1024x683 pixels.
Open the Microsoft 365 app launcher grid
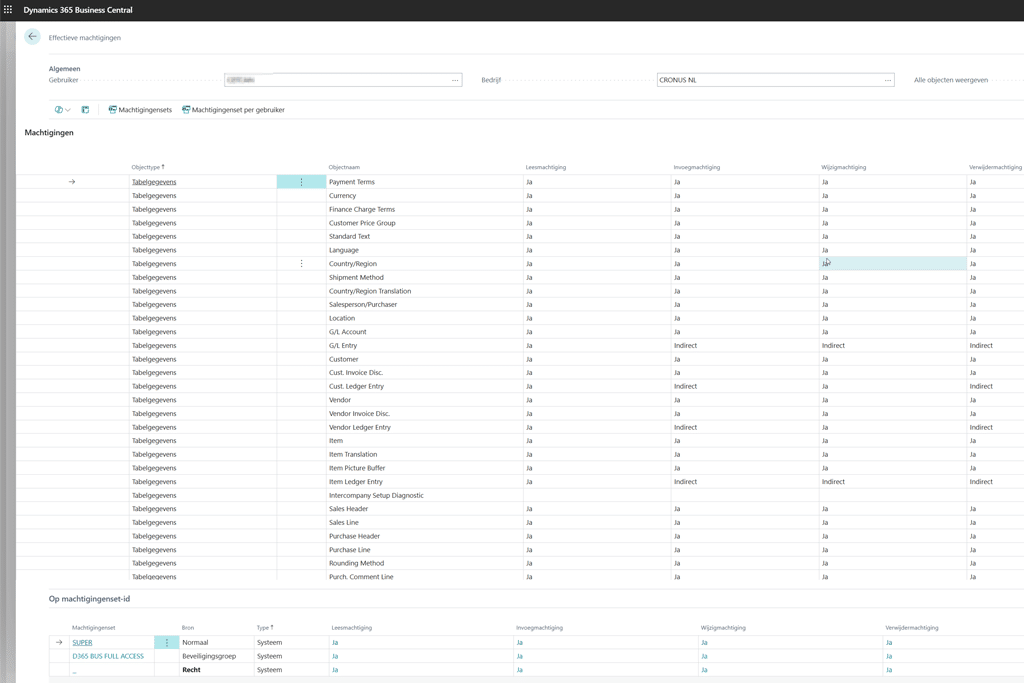pos(10,9)
